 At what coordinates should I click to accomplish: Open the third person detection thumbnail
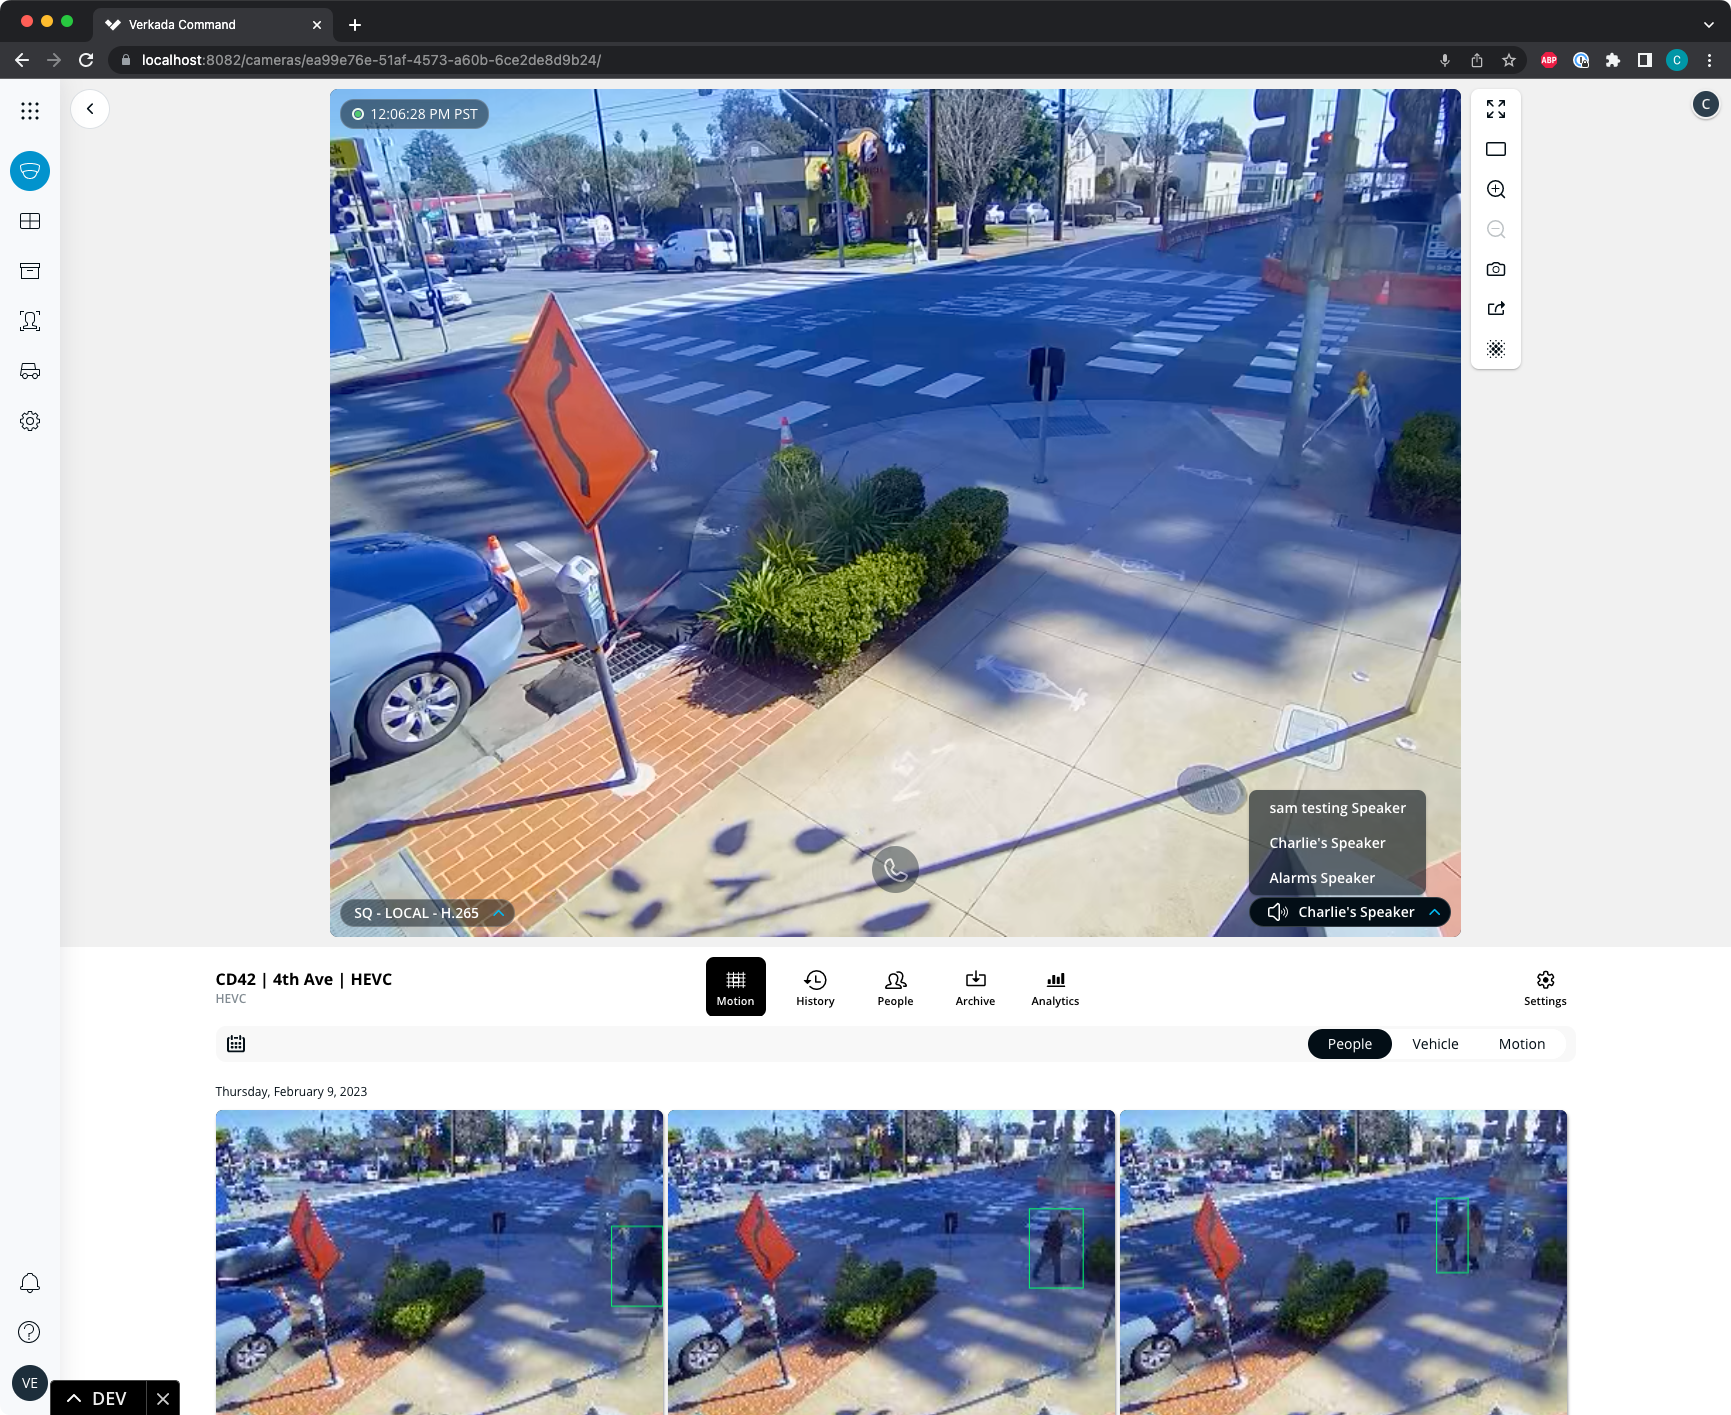click(x=1343, y=1262)
